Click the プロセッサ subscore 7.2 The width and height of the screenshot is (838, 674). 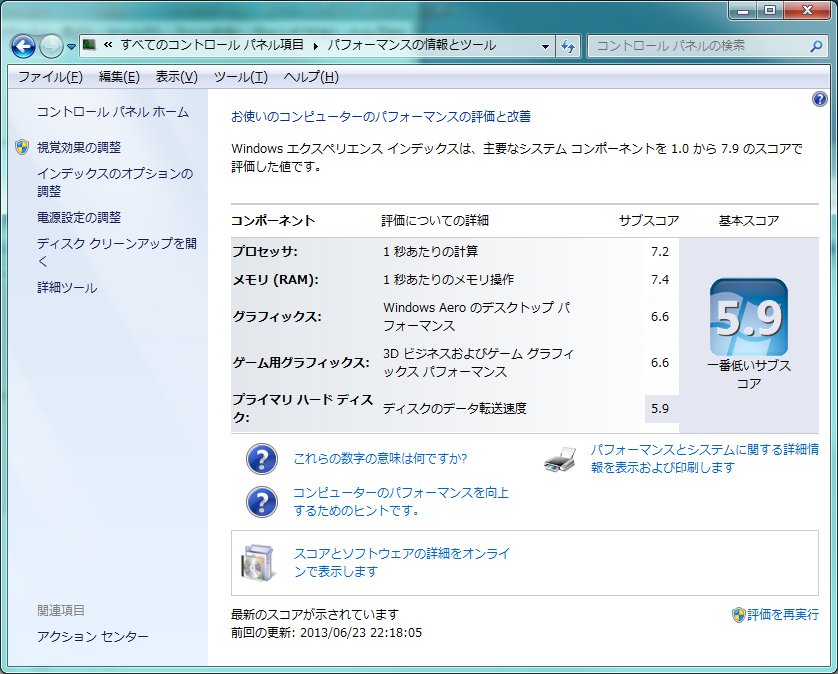click(659, 251)
